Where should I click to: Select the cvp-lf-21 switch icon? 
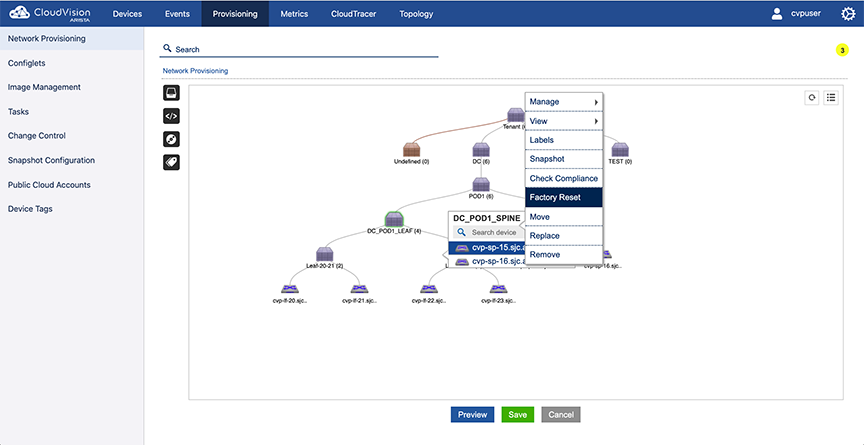[359, 289]
